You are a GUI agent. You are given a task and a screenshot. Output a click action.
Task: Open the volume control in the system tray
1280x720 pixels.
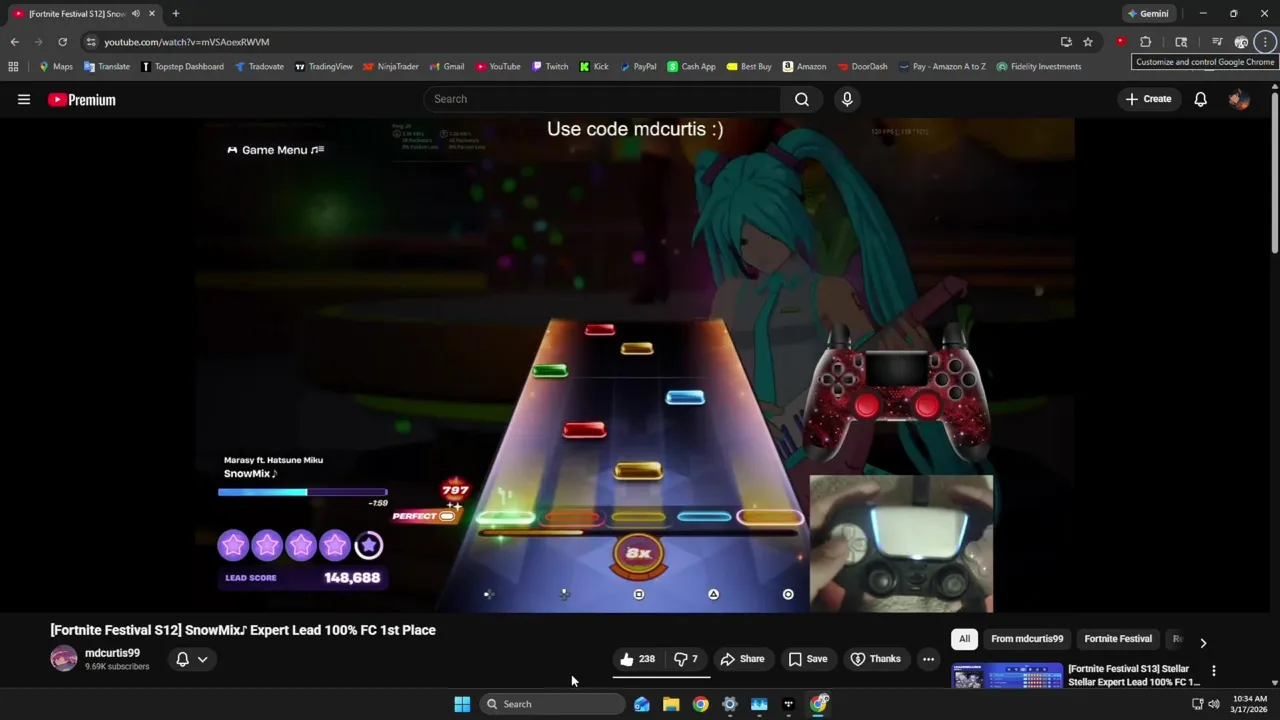[1214, 704]
